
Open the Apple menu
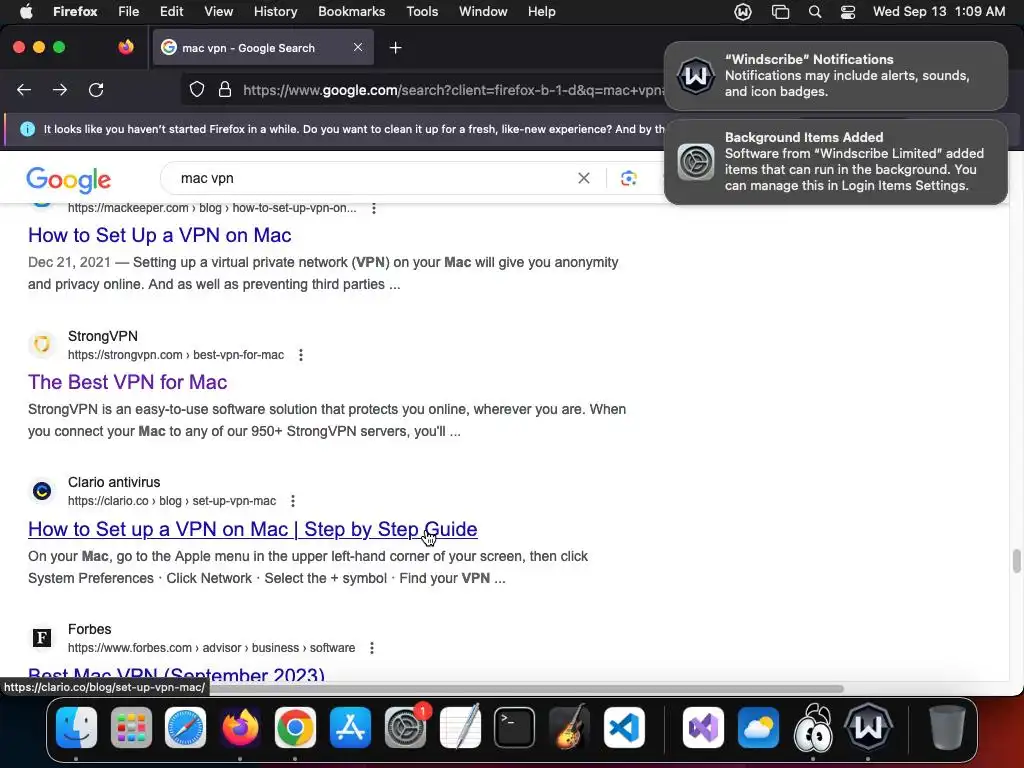point(26,12)
